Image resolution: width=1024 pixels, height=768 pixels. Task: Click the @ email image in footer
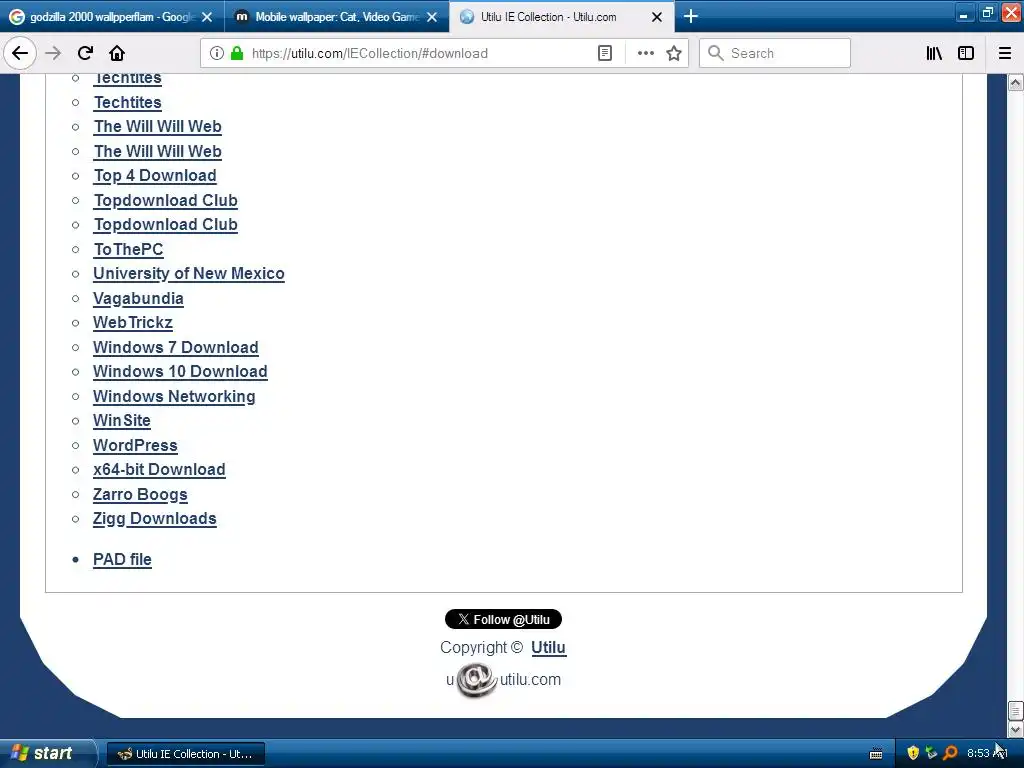[476, 680]
